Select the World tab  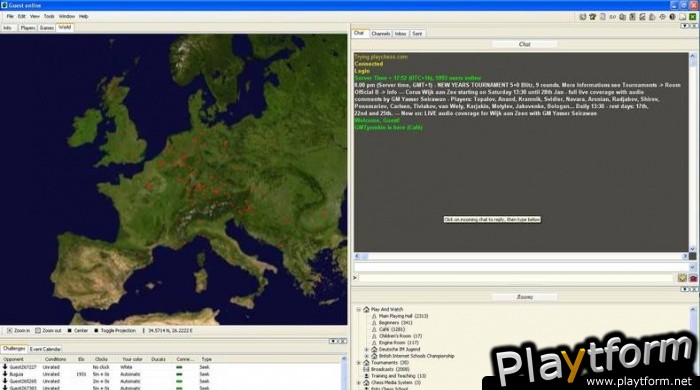coord(65,27)
